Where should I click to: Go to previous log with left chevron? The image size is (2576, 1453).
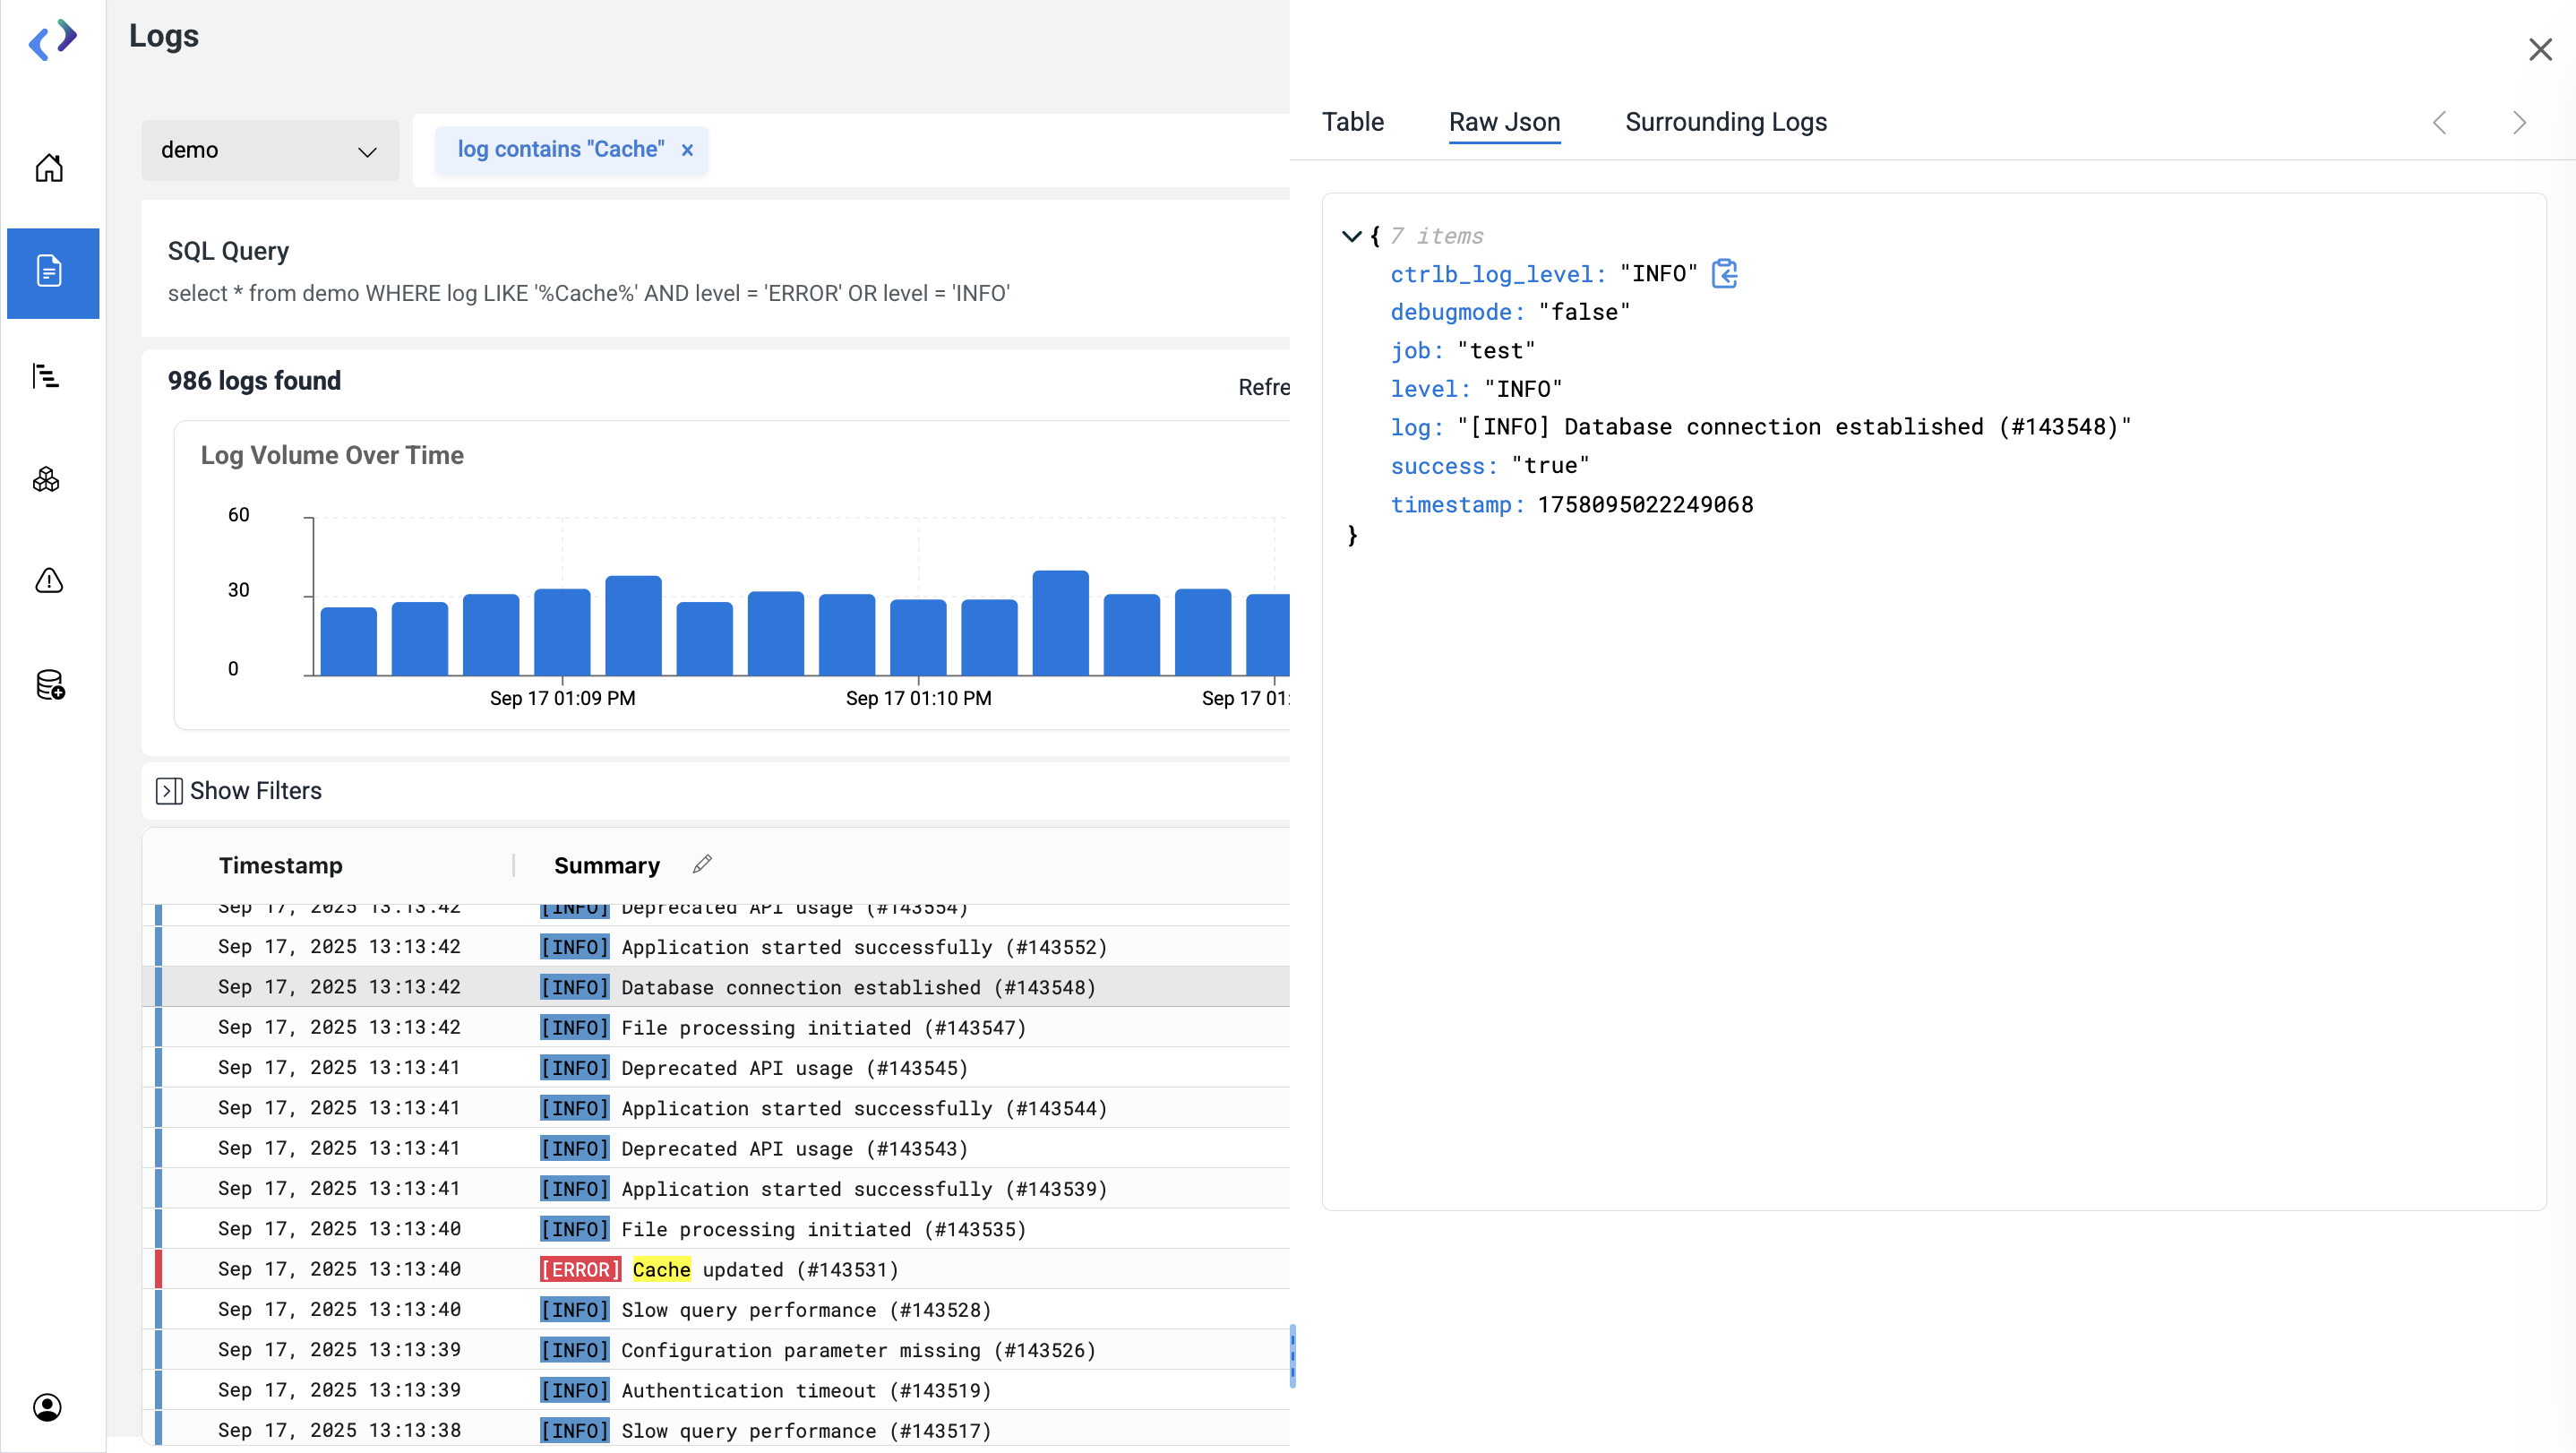[x=2439, y=123]
